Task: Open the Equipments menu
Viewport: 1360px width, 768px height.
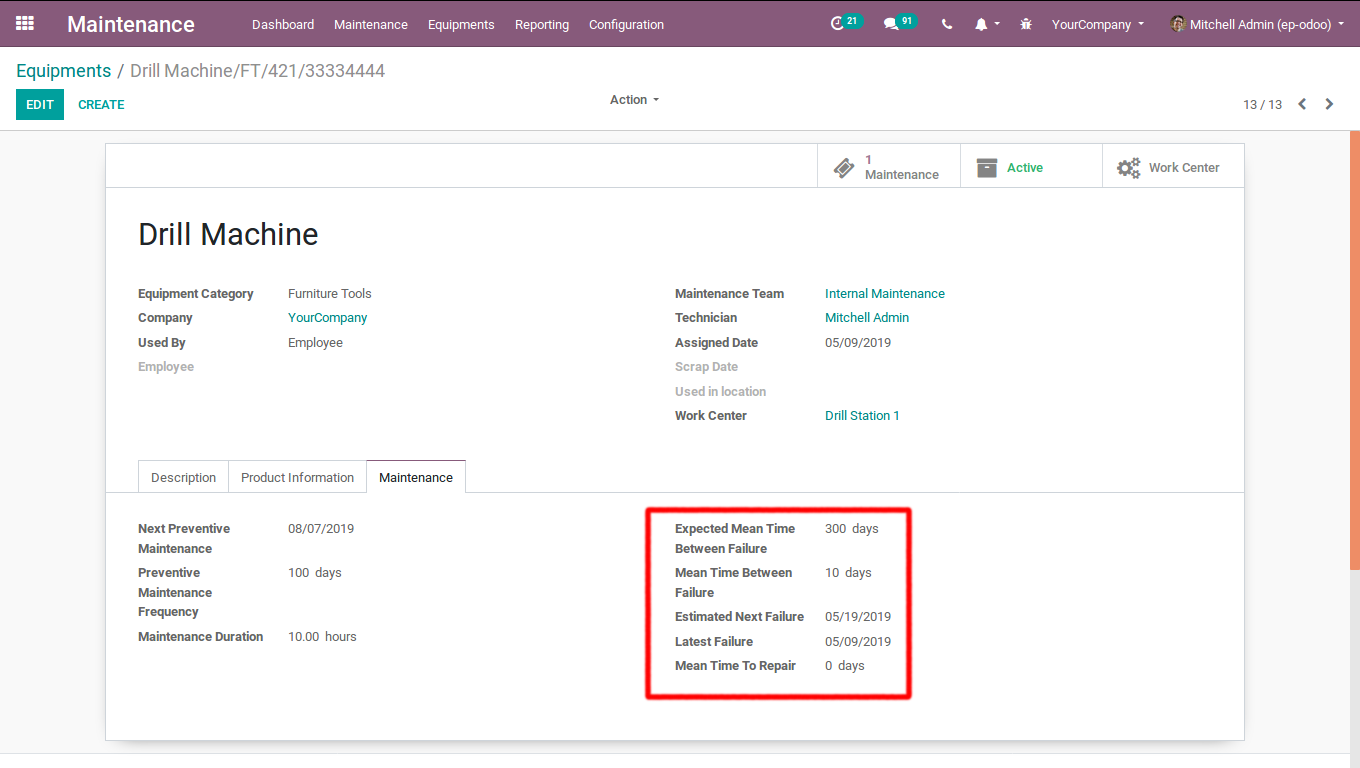Action: [461, 24]
